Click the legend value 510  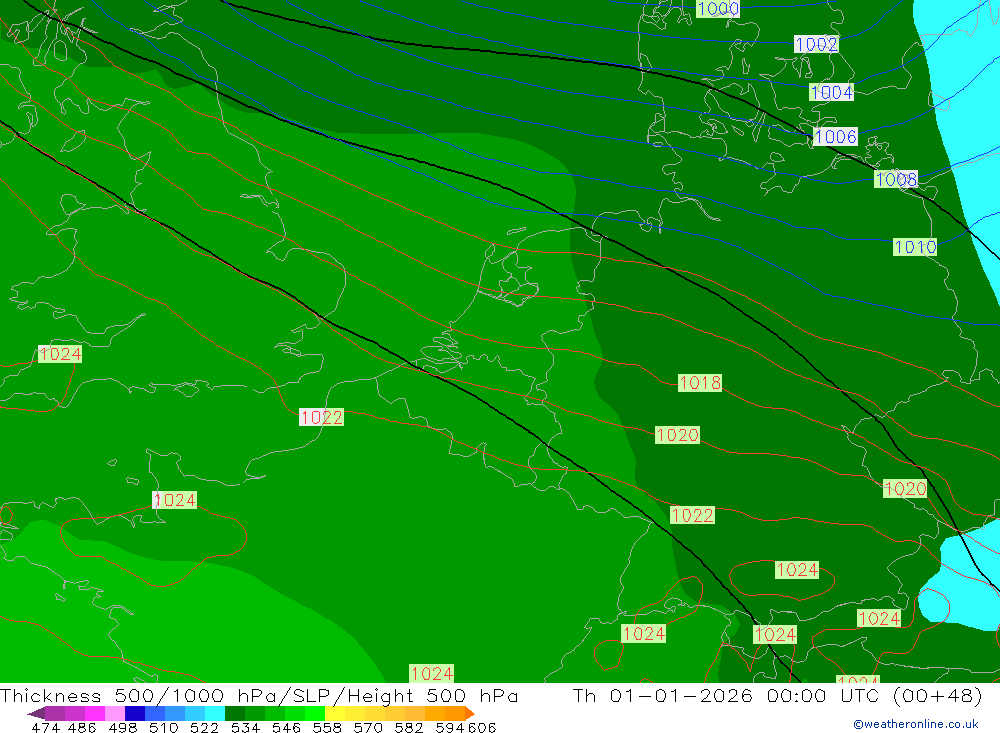point(164,727)
